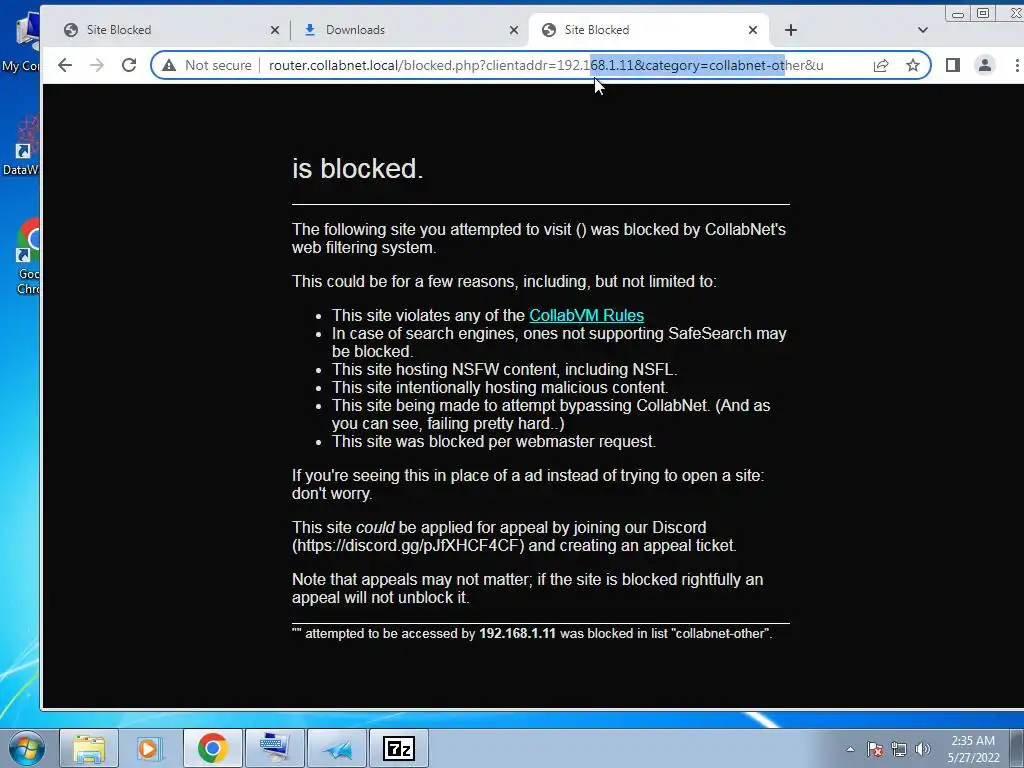This screenshot has height=768, width=1024.
Task: Open the volume speaker tray icon
Action: point(923,749)
